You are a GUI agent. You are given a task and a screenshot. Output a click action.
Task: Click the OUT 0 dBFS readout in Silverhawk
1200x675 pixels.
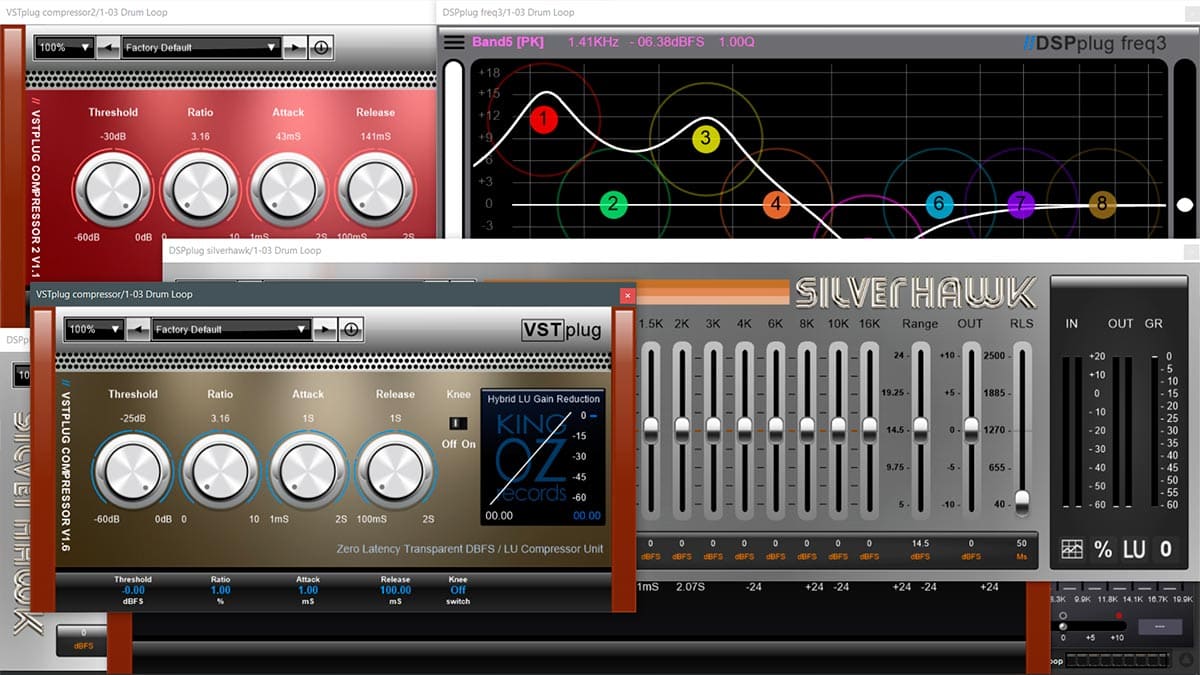(971, 549)
